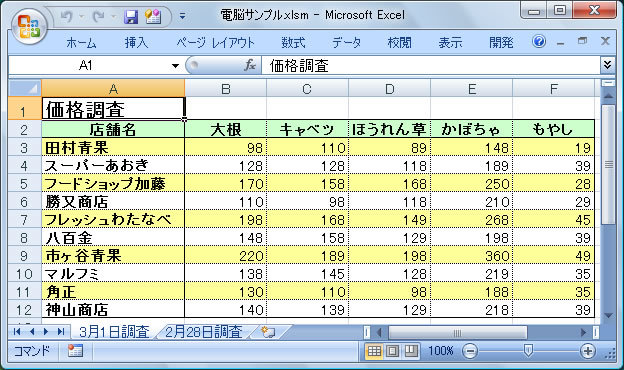624x370 pixels.
Task: Switch to Page Layout view button
Action: click(392, 351)
